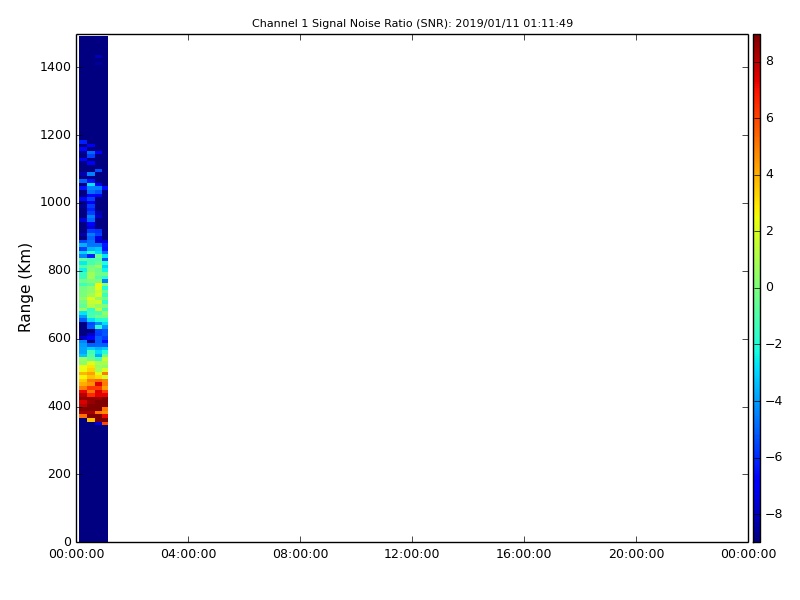
Task: Select the 1400 y-axis tick label
Action: pyautogui.click(x=56, y=67)
